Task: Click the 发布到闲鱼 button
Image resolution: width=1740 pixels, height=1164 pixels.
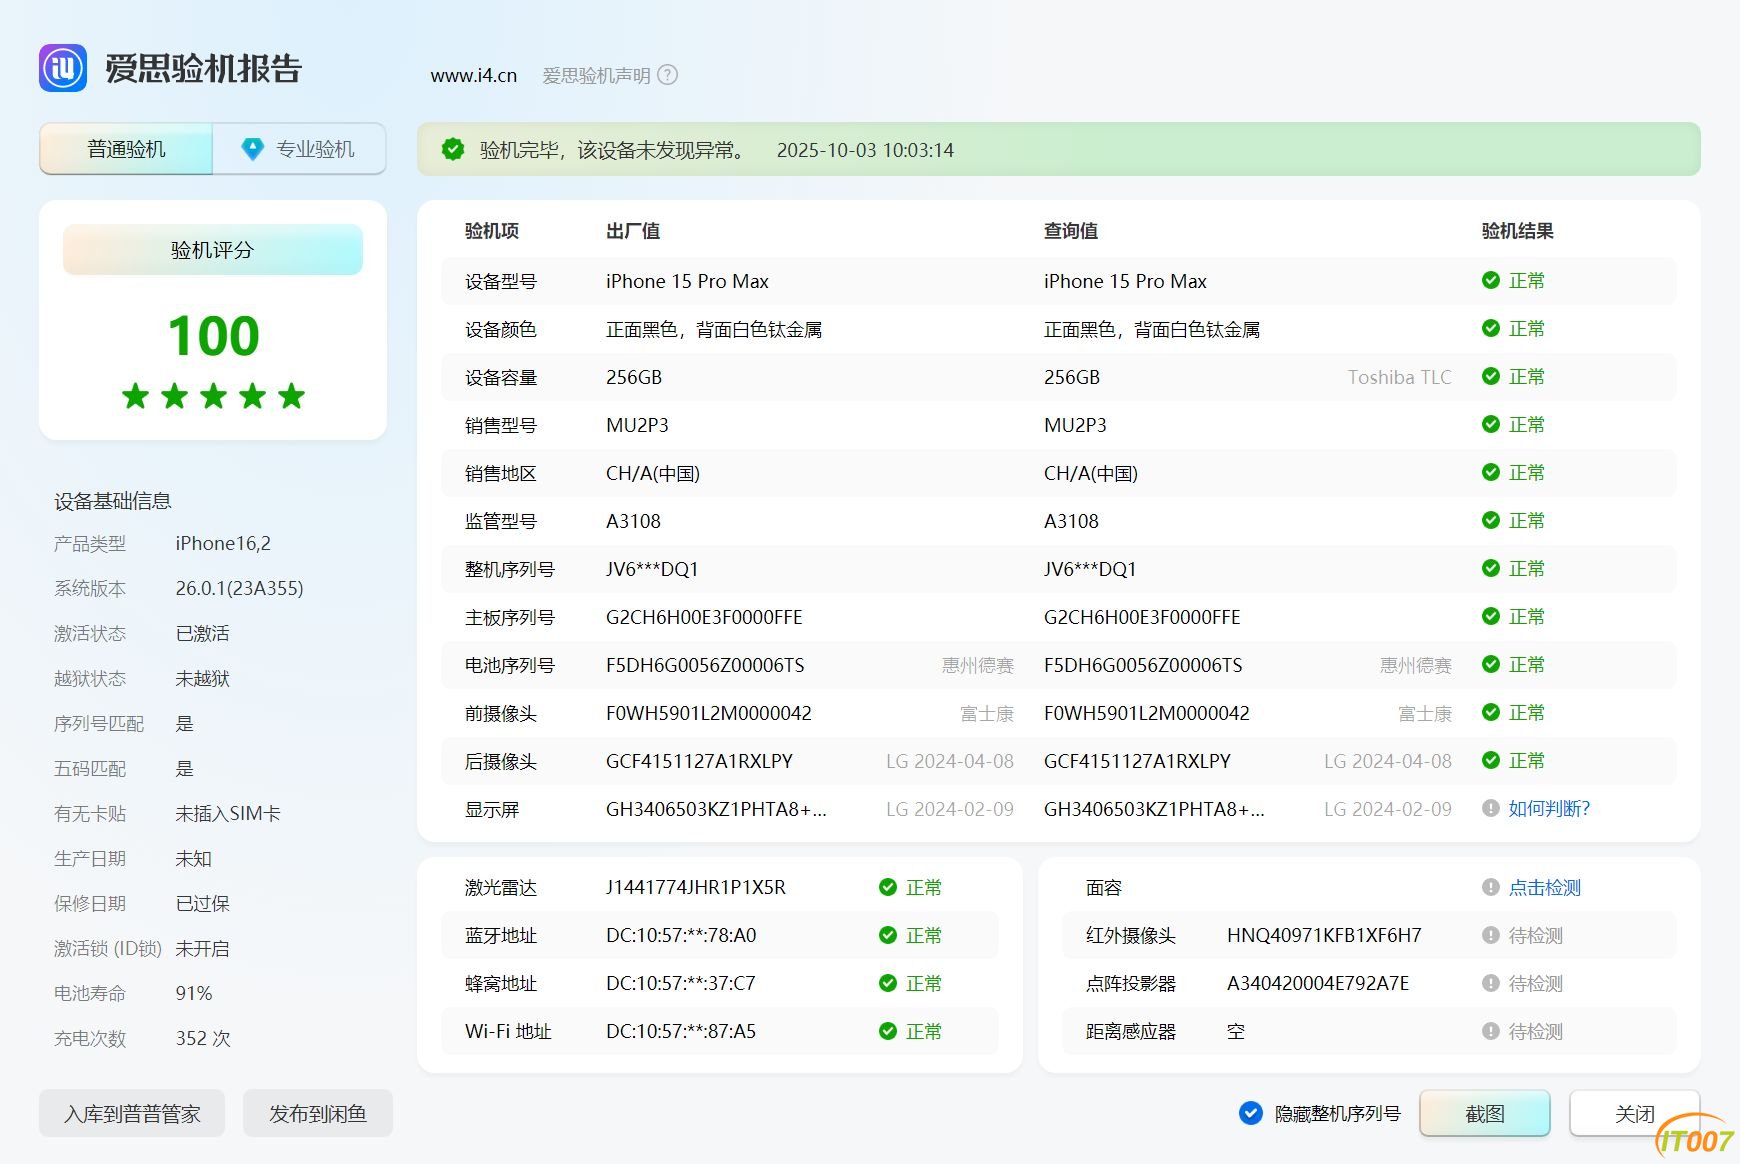Action: tap(318, 1114)
